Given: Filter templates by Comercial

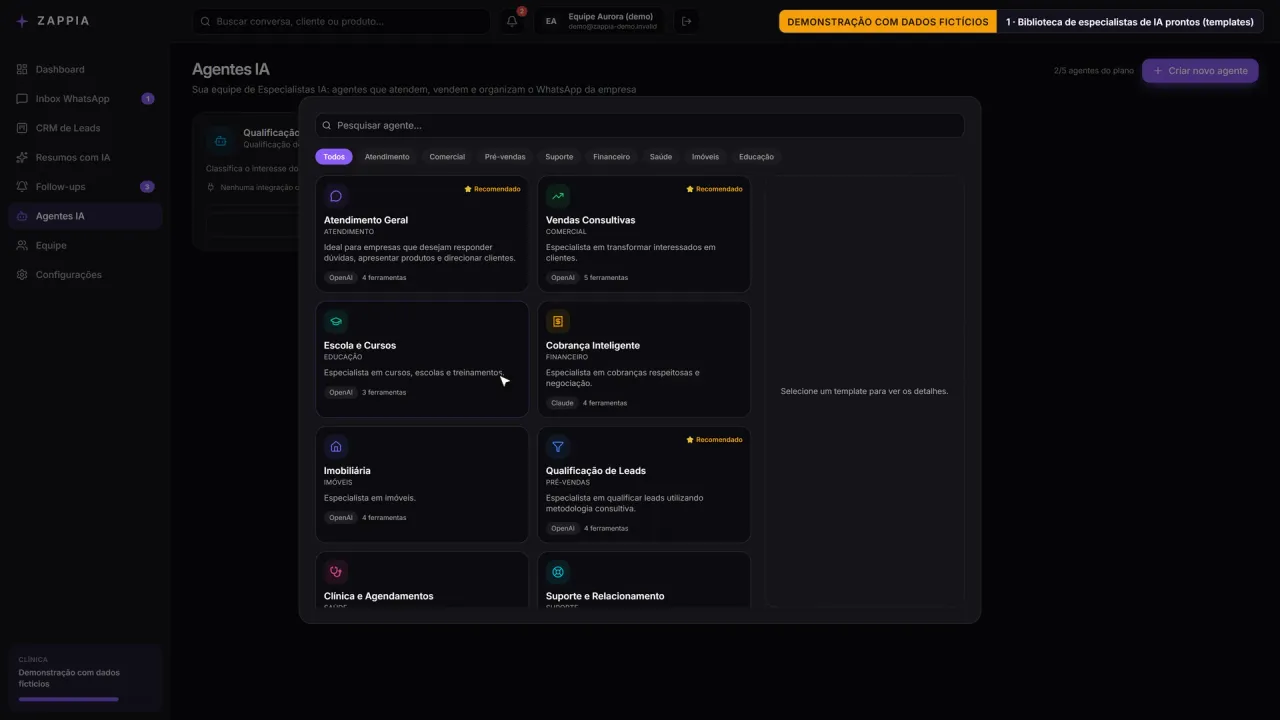Looking at the screenshot, I should pos(447,157).
